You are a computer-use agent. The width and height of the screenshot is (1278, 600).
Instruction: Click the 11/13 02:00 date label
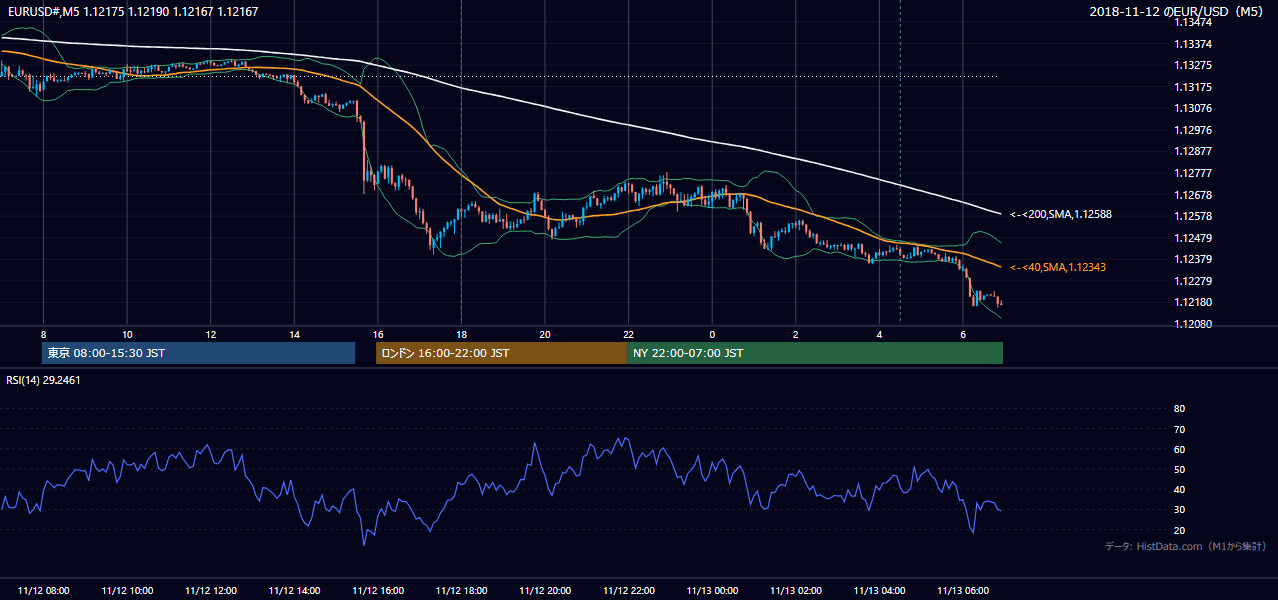[796, 591]
